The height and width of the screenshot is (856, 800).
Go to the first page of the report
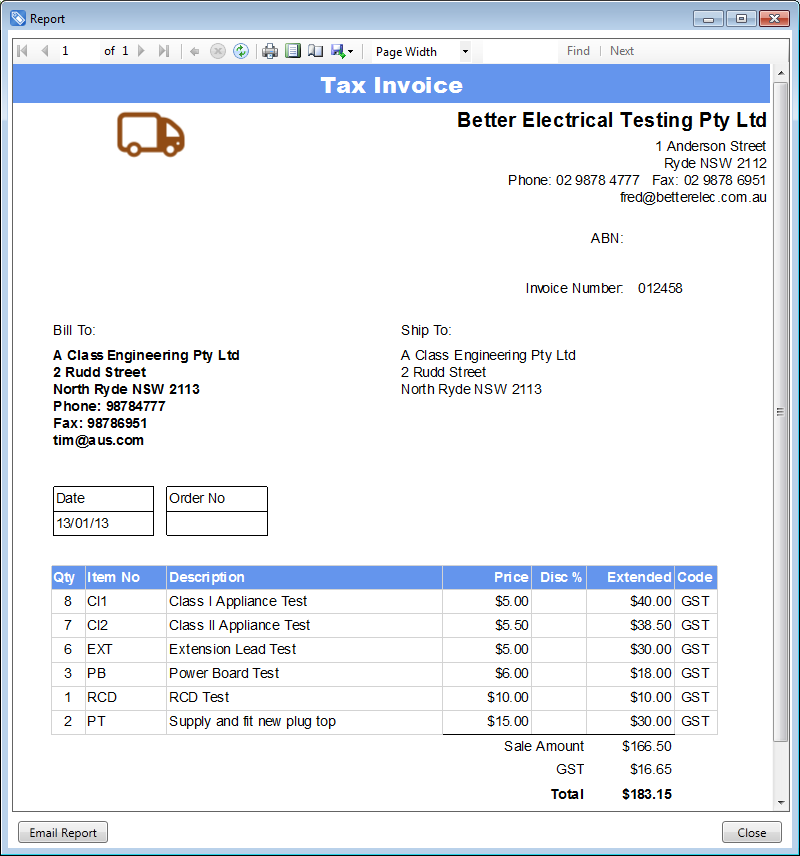point(22,51)
